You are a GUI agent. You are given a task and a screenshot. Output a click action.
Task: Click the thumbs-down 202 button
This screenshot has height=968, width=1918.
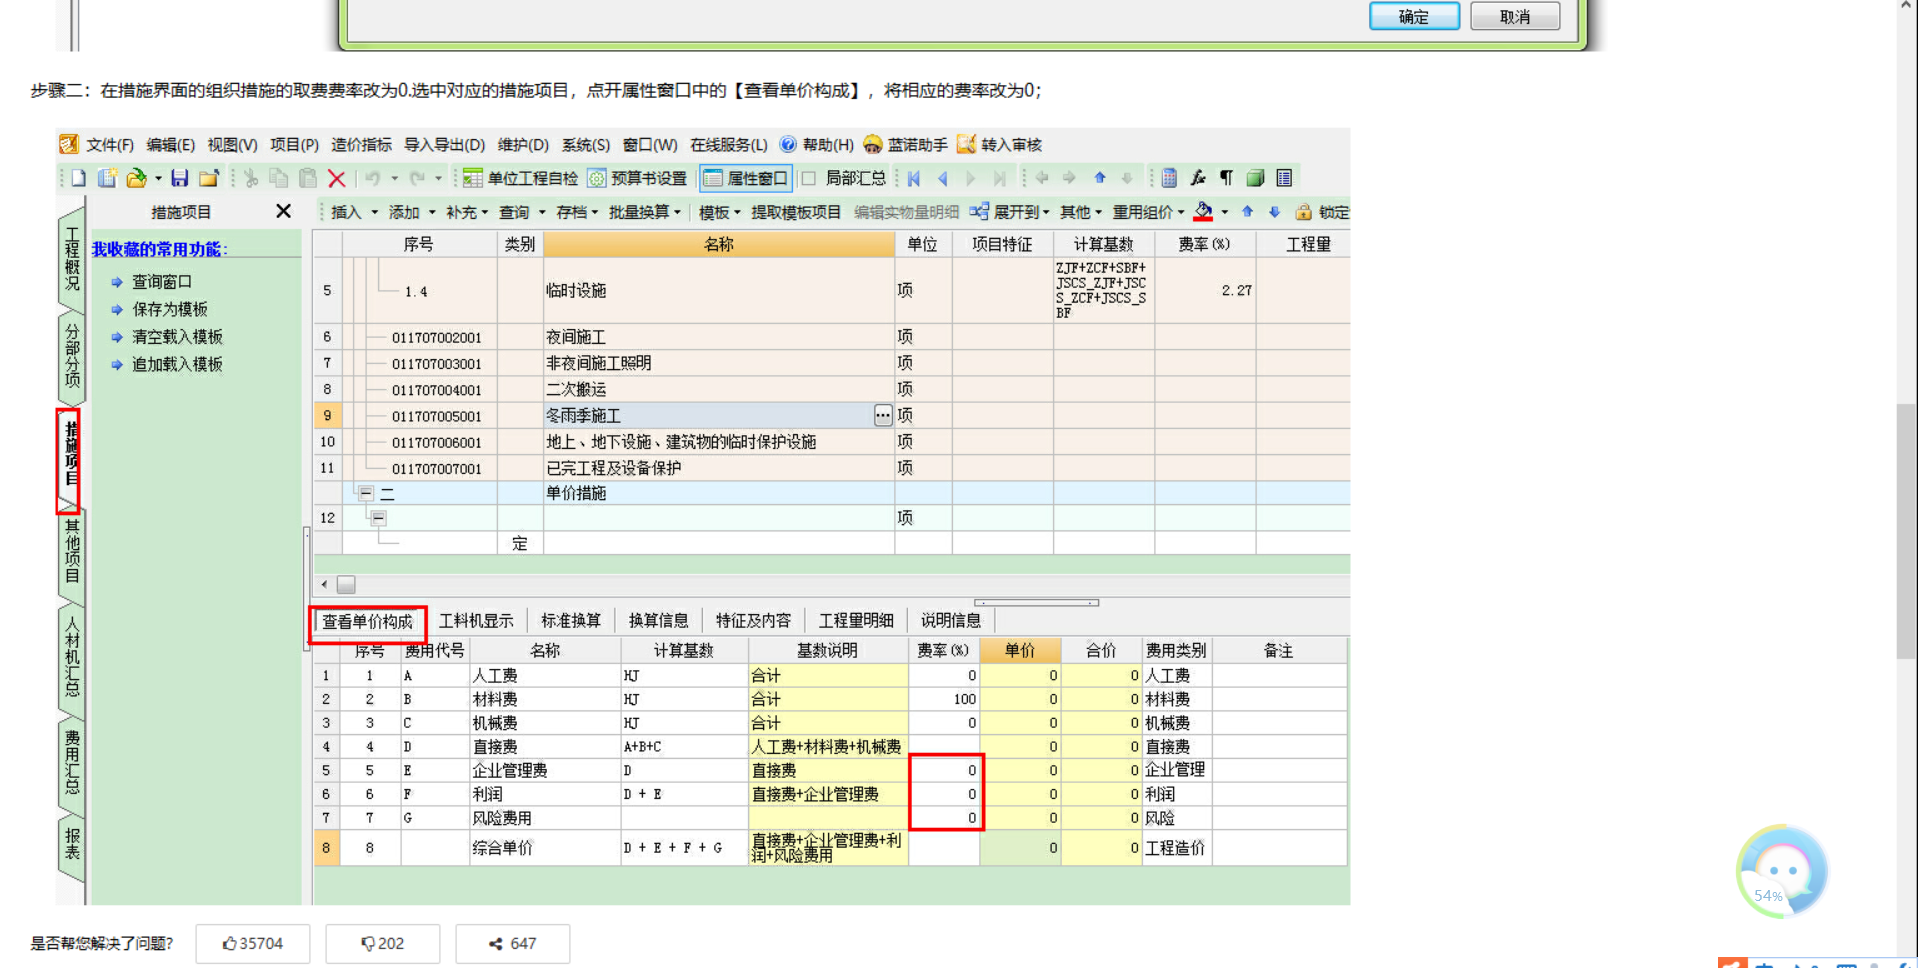(x=383, y=943)
